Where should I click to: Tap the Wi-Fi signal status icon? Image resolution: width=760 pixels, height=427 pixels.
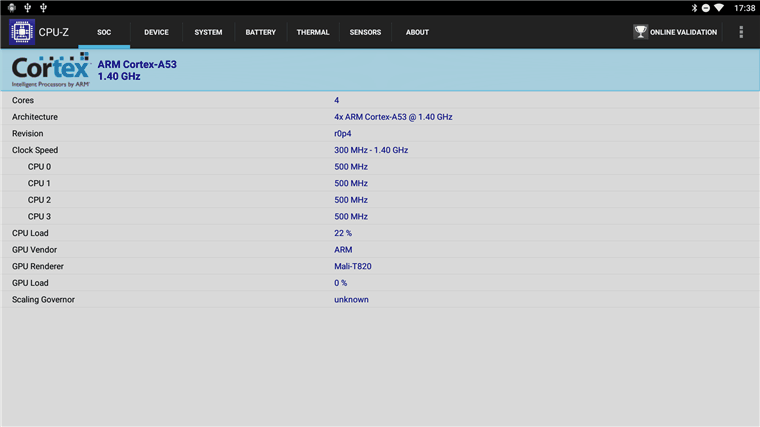click(719, 8)
